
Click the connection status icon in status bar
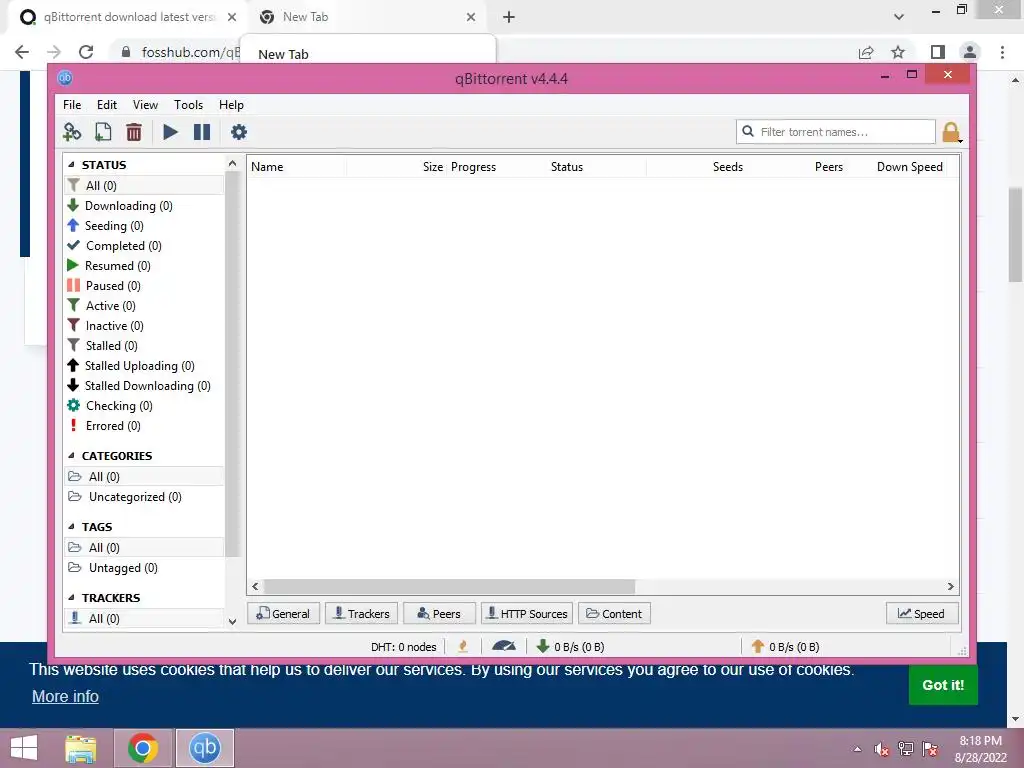[463, 647]
